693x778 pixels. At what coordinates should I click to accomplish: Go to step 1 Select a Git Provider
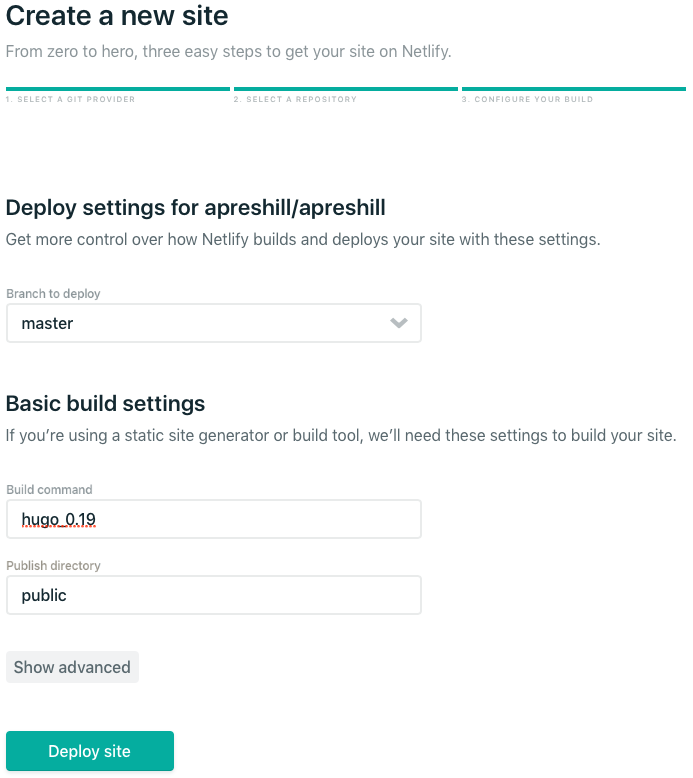[70, 100]
